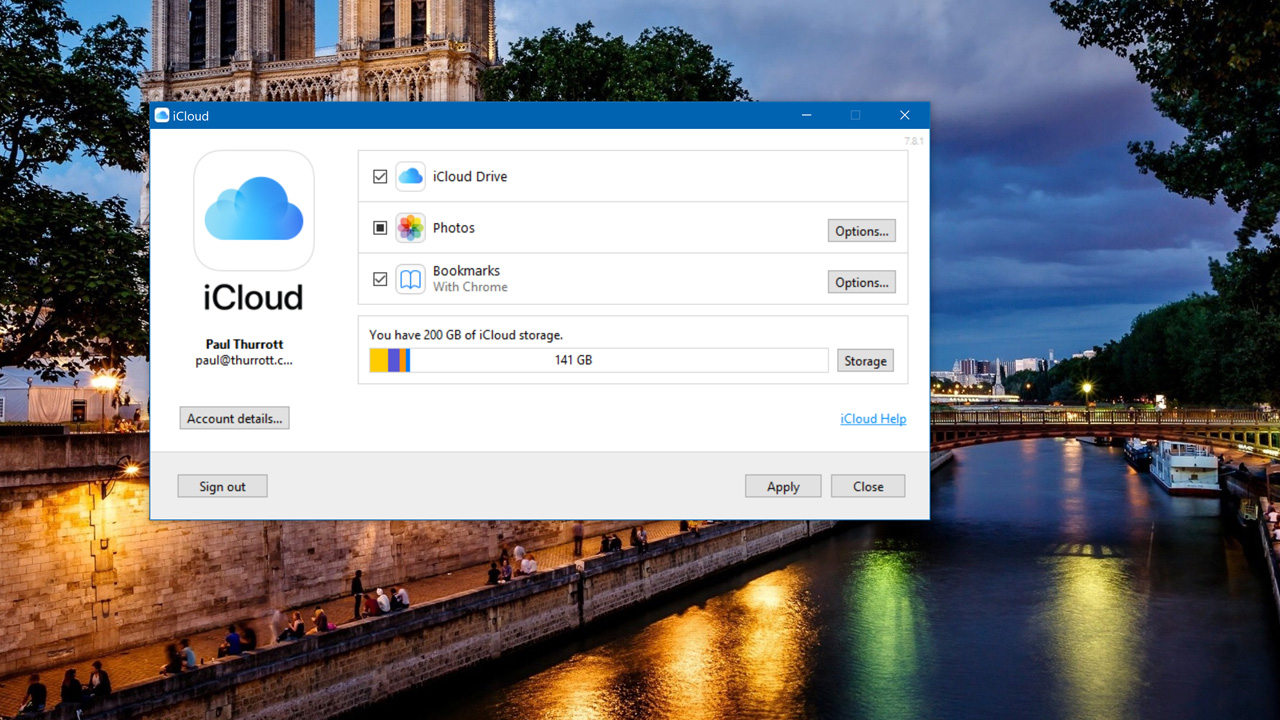Click the 141 GB free space label
This screenshot has width=1280, height=720.
573,360
